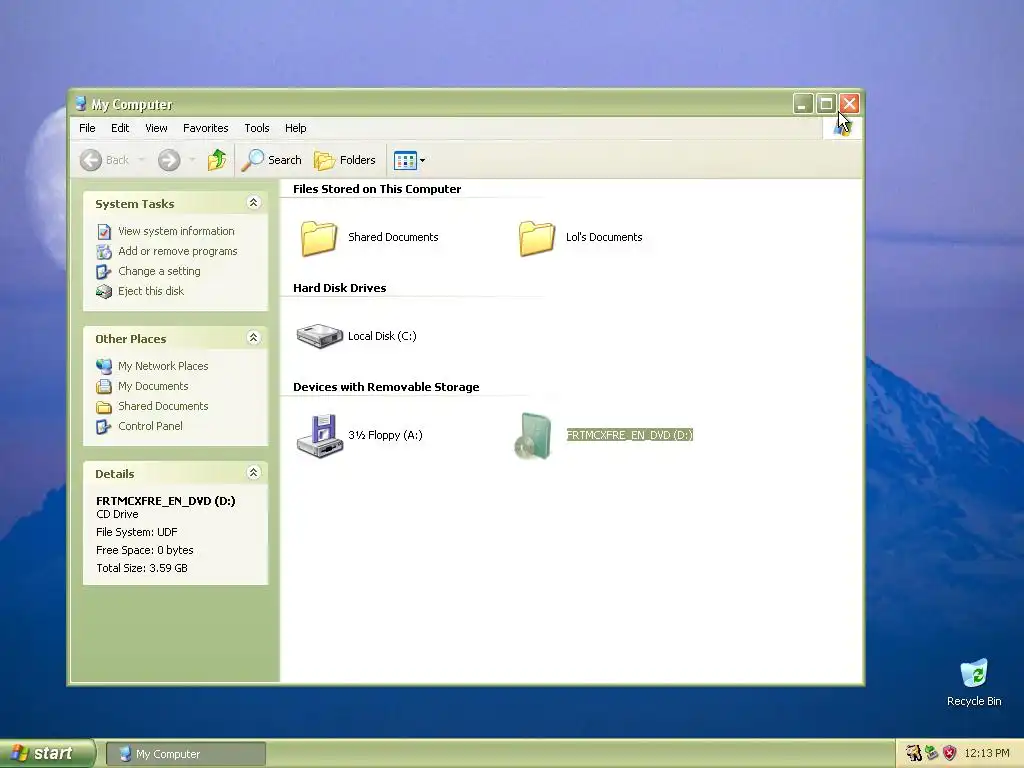Image resolution: width=1024 pixels, height=768 pixels.
Task: Click the Windows flag logo in menu bar
Action: [x=842, y=128]
